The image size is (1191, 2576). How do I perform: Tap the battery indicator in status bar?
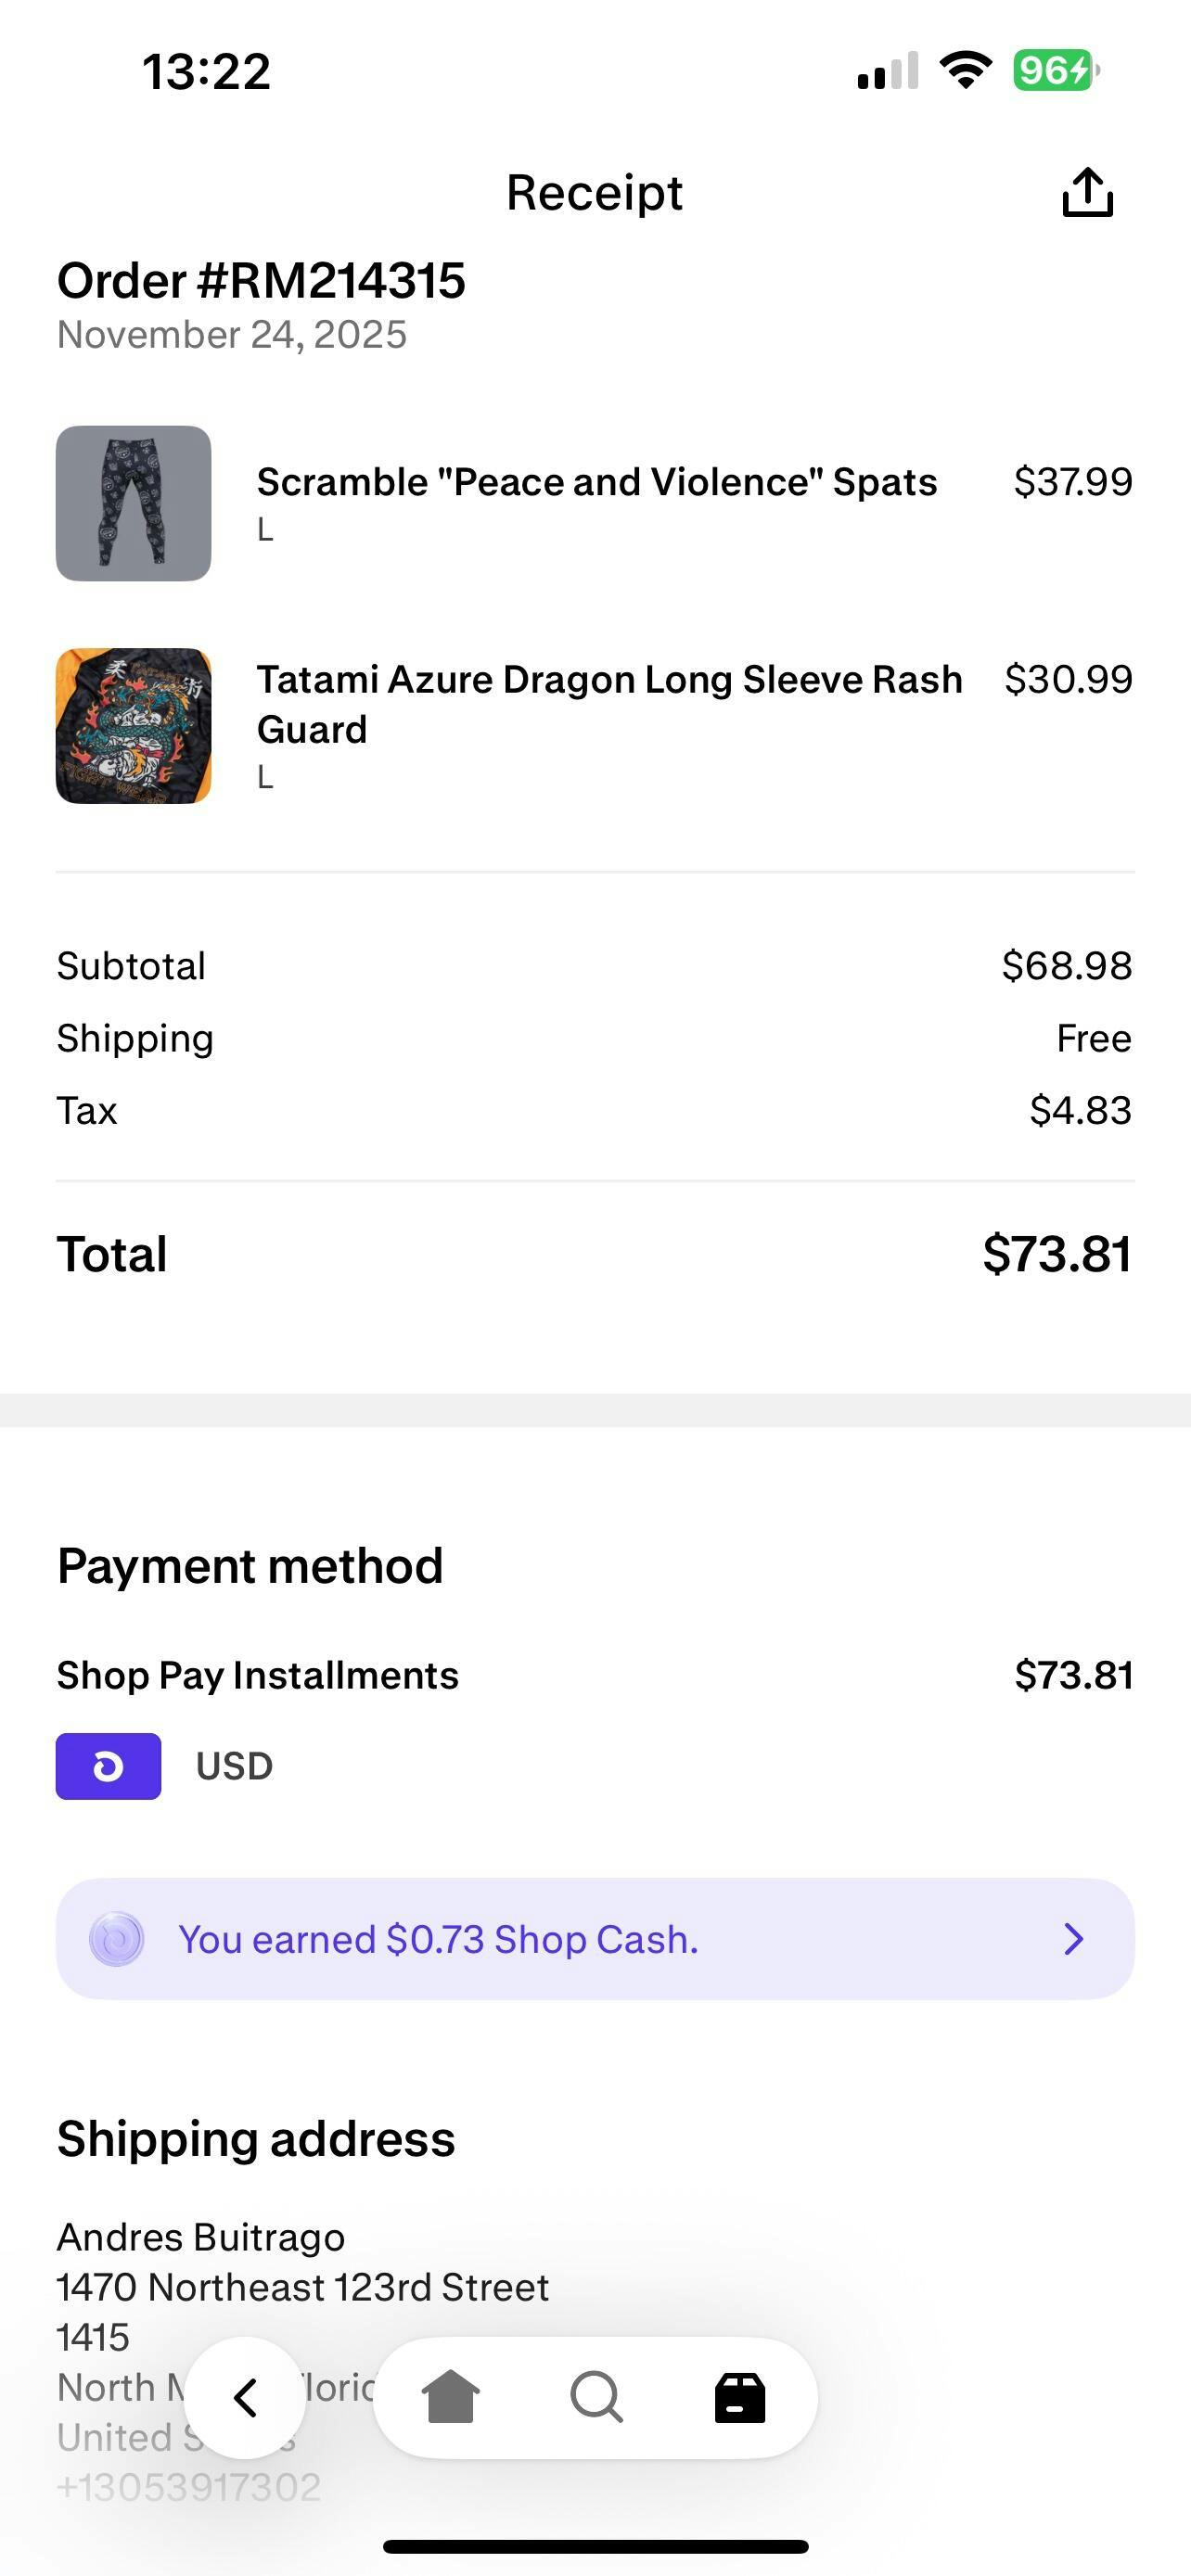[x=1055, y=71]
